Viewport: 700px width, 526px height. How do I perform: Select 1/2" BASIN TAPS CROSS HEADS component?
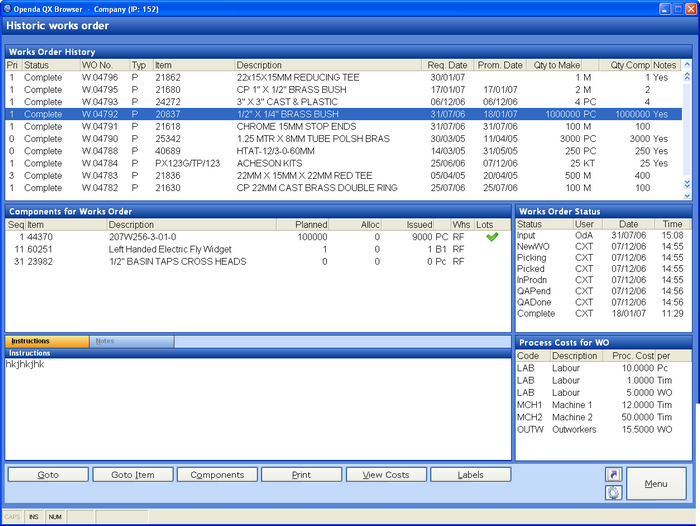click(x=258, y=262)
